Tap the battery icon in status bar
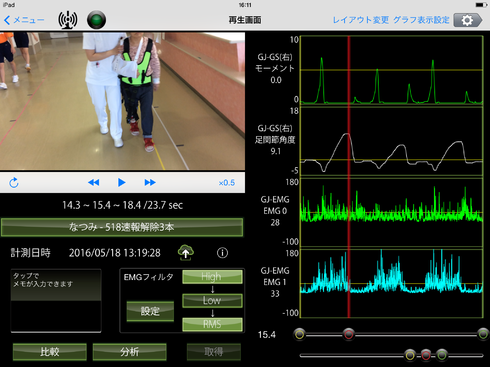Screen dimensions: 490x367 point(481,5)
